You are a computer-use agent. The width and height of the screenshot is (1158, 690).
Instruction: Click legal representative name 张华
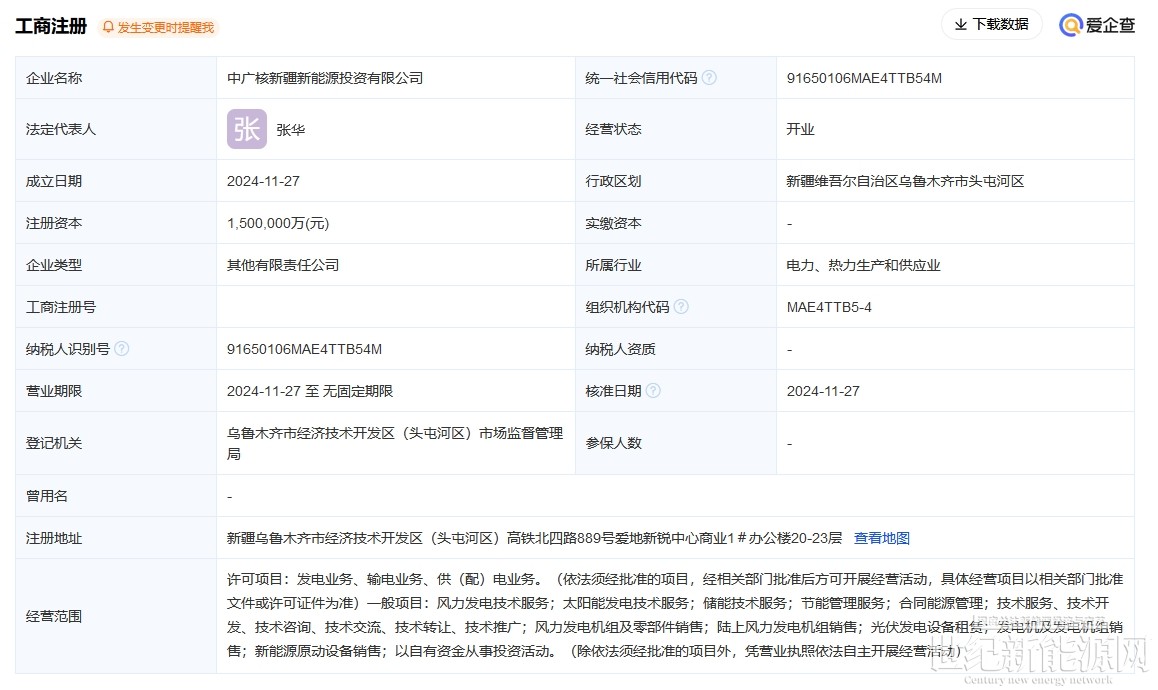pos(290,130)
